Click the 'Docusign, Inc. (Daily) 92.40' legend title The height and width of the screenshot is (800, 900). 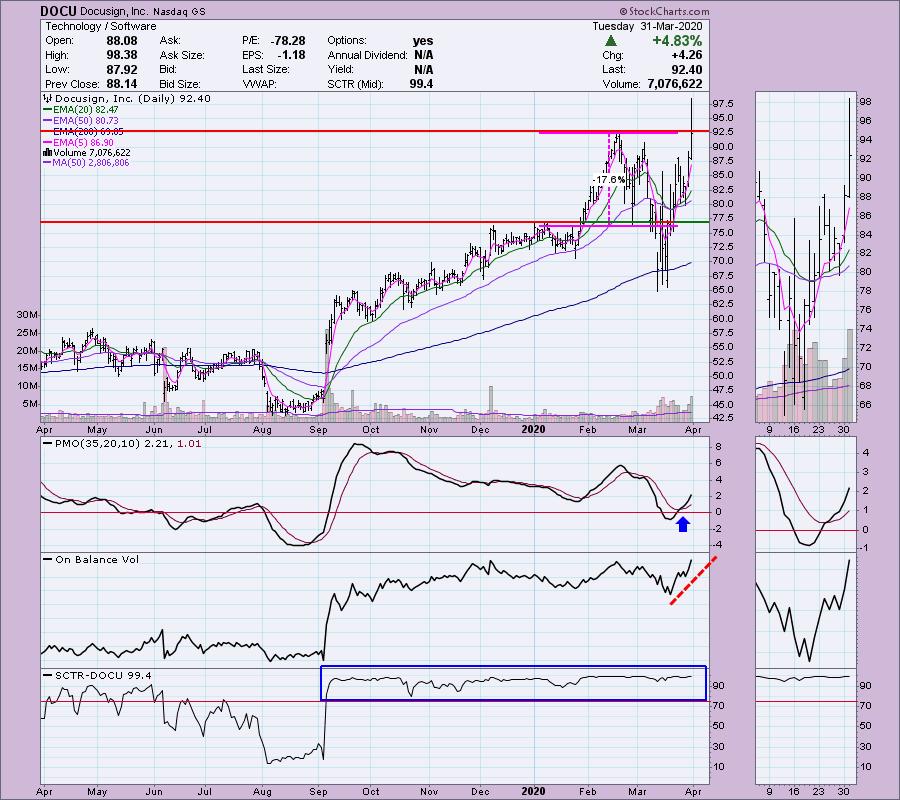tap(133, 99)
